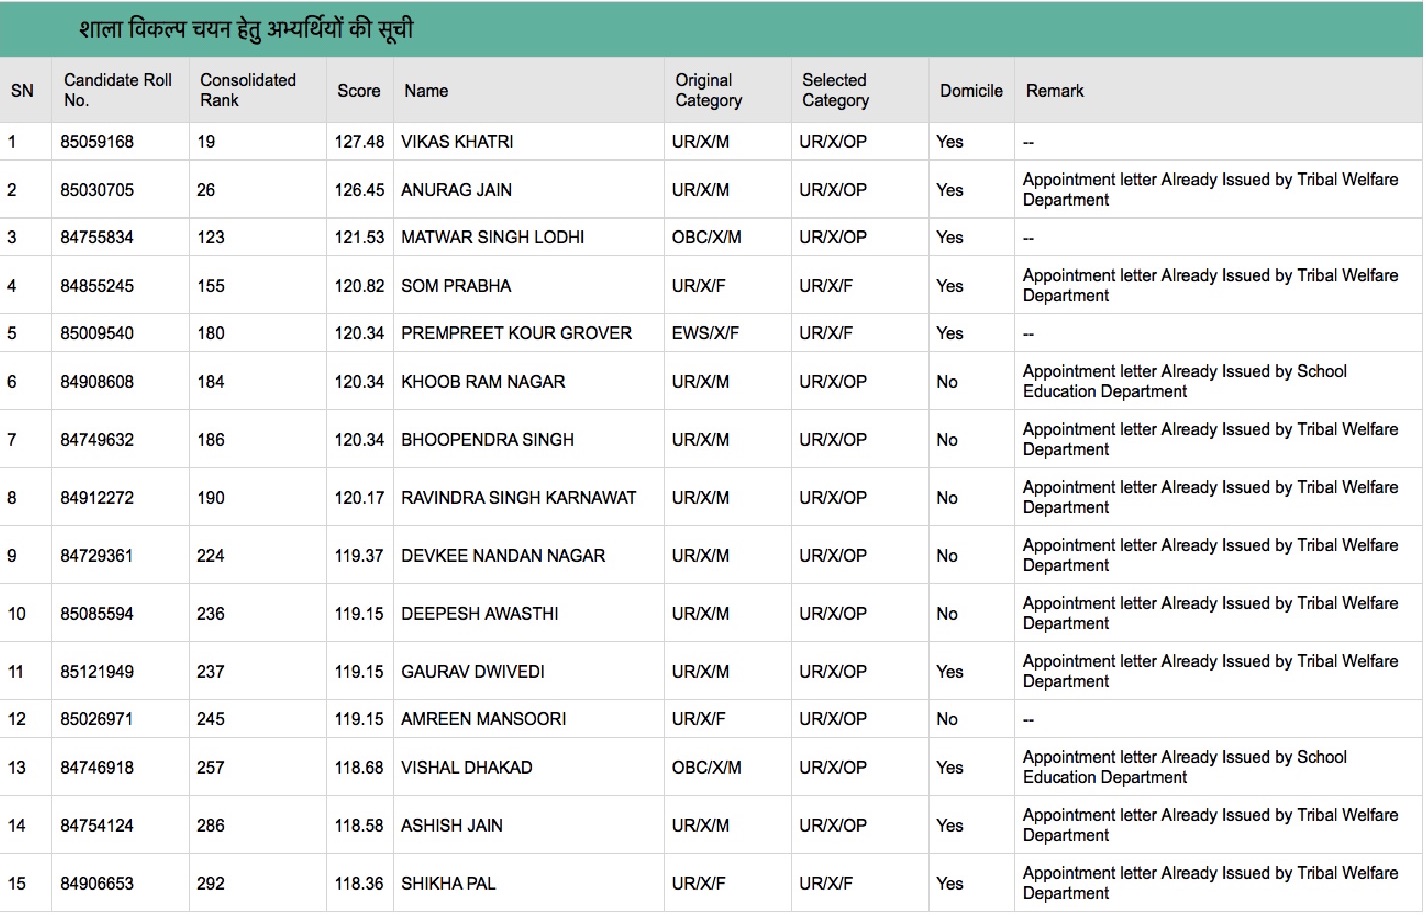
Task: Click roll number 85059168
Action: 97,142
